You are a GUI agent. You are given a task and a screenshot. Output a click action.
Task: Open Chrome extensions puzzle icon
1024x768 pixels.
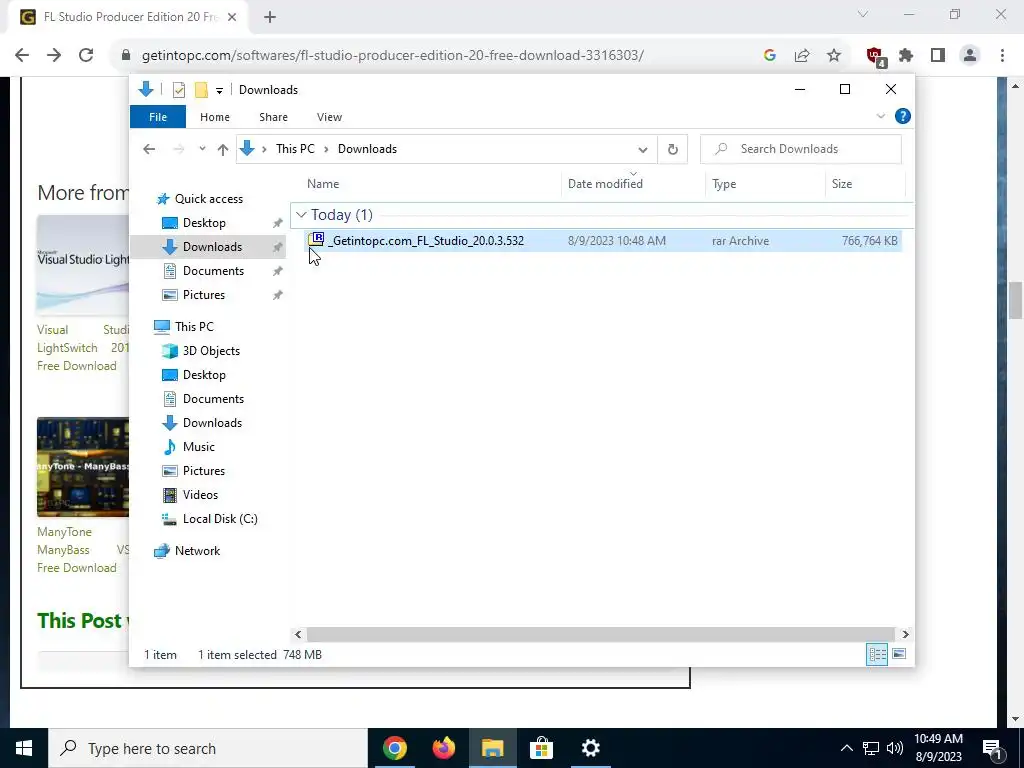906,56
